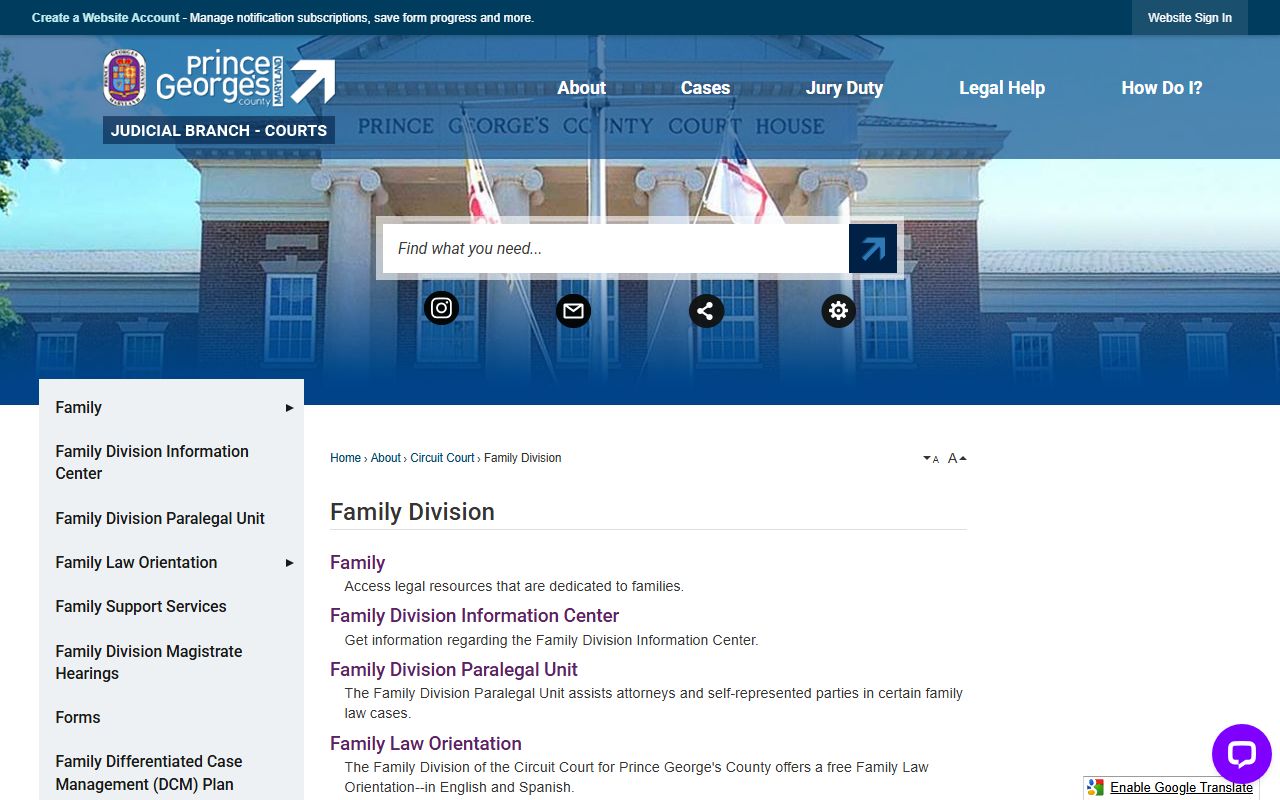This screenshot has height=800, width=1280.
Task: Click Prince George's County logo
Action: [219, 79]
